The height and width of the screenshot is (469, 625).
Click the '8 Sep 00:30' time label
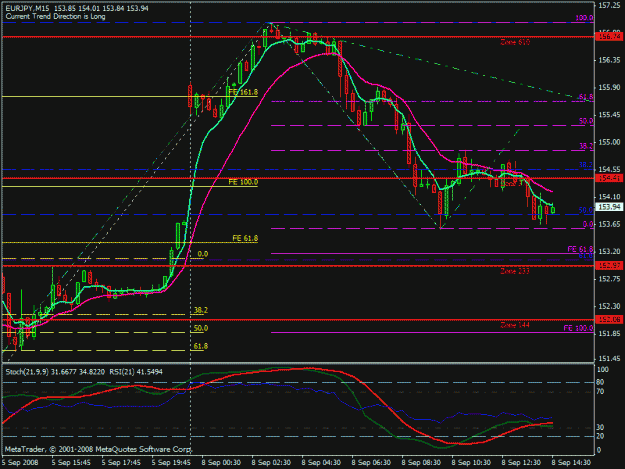(221, 462)
